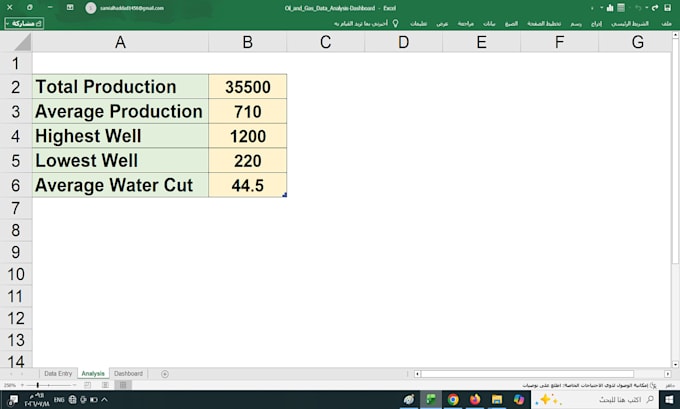Click the Excel icon on the taskbar

click(431, 399)
